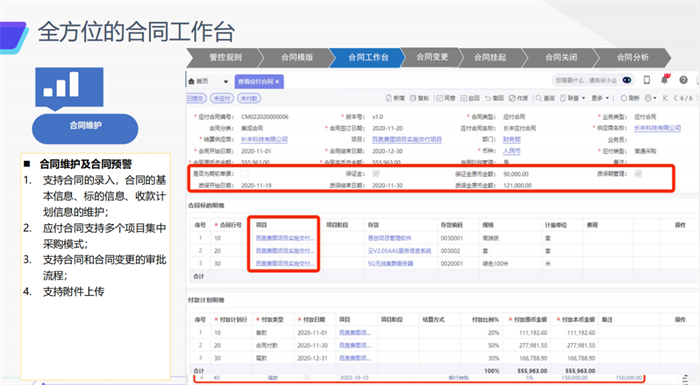
Task: Expand the 更多 dropdown menu
Action: tap(607, 98)
